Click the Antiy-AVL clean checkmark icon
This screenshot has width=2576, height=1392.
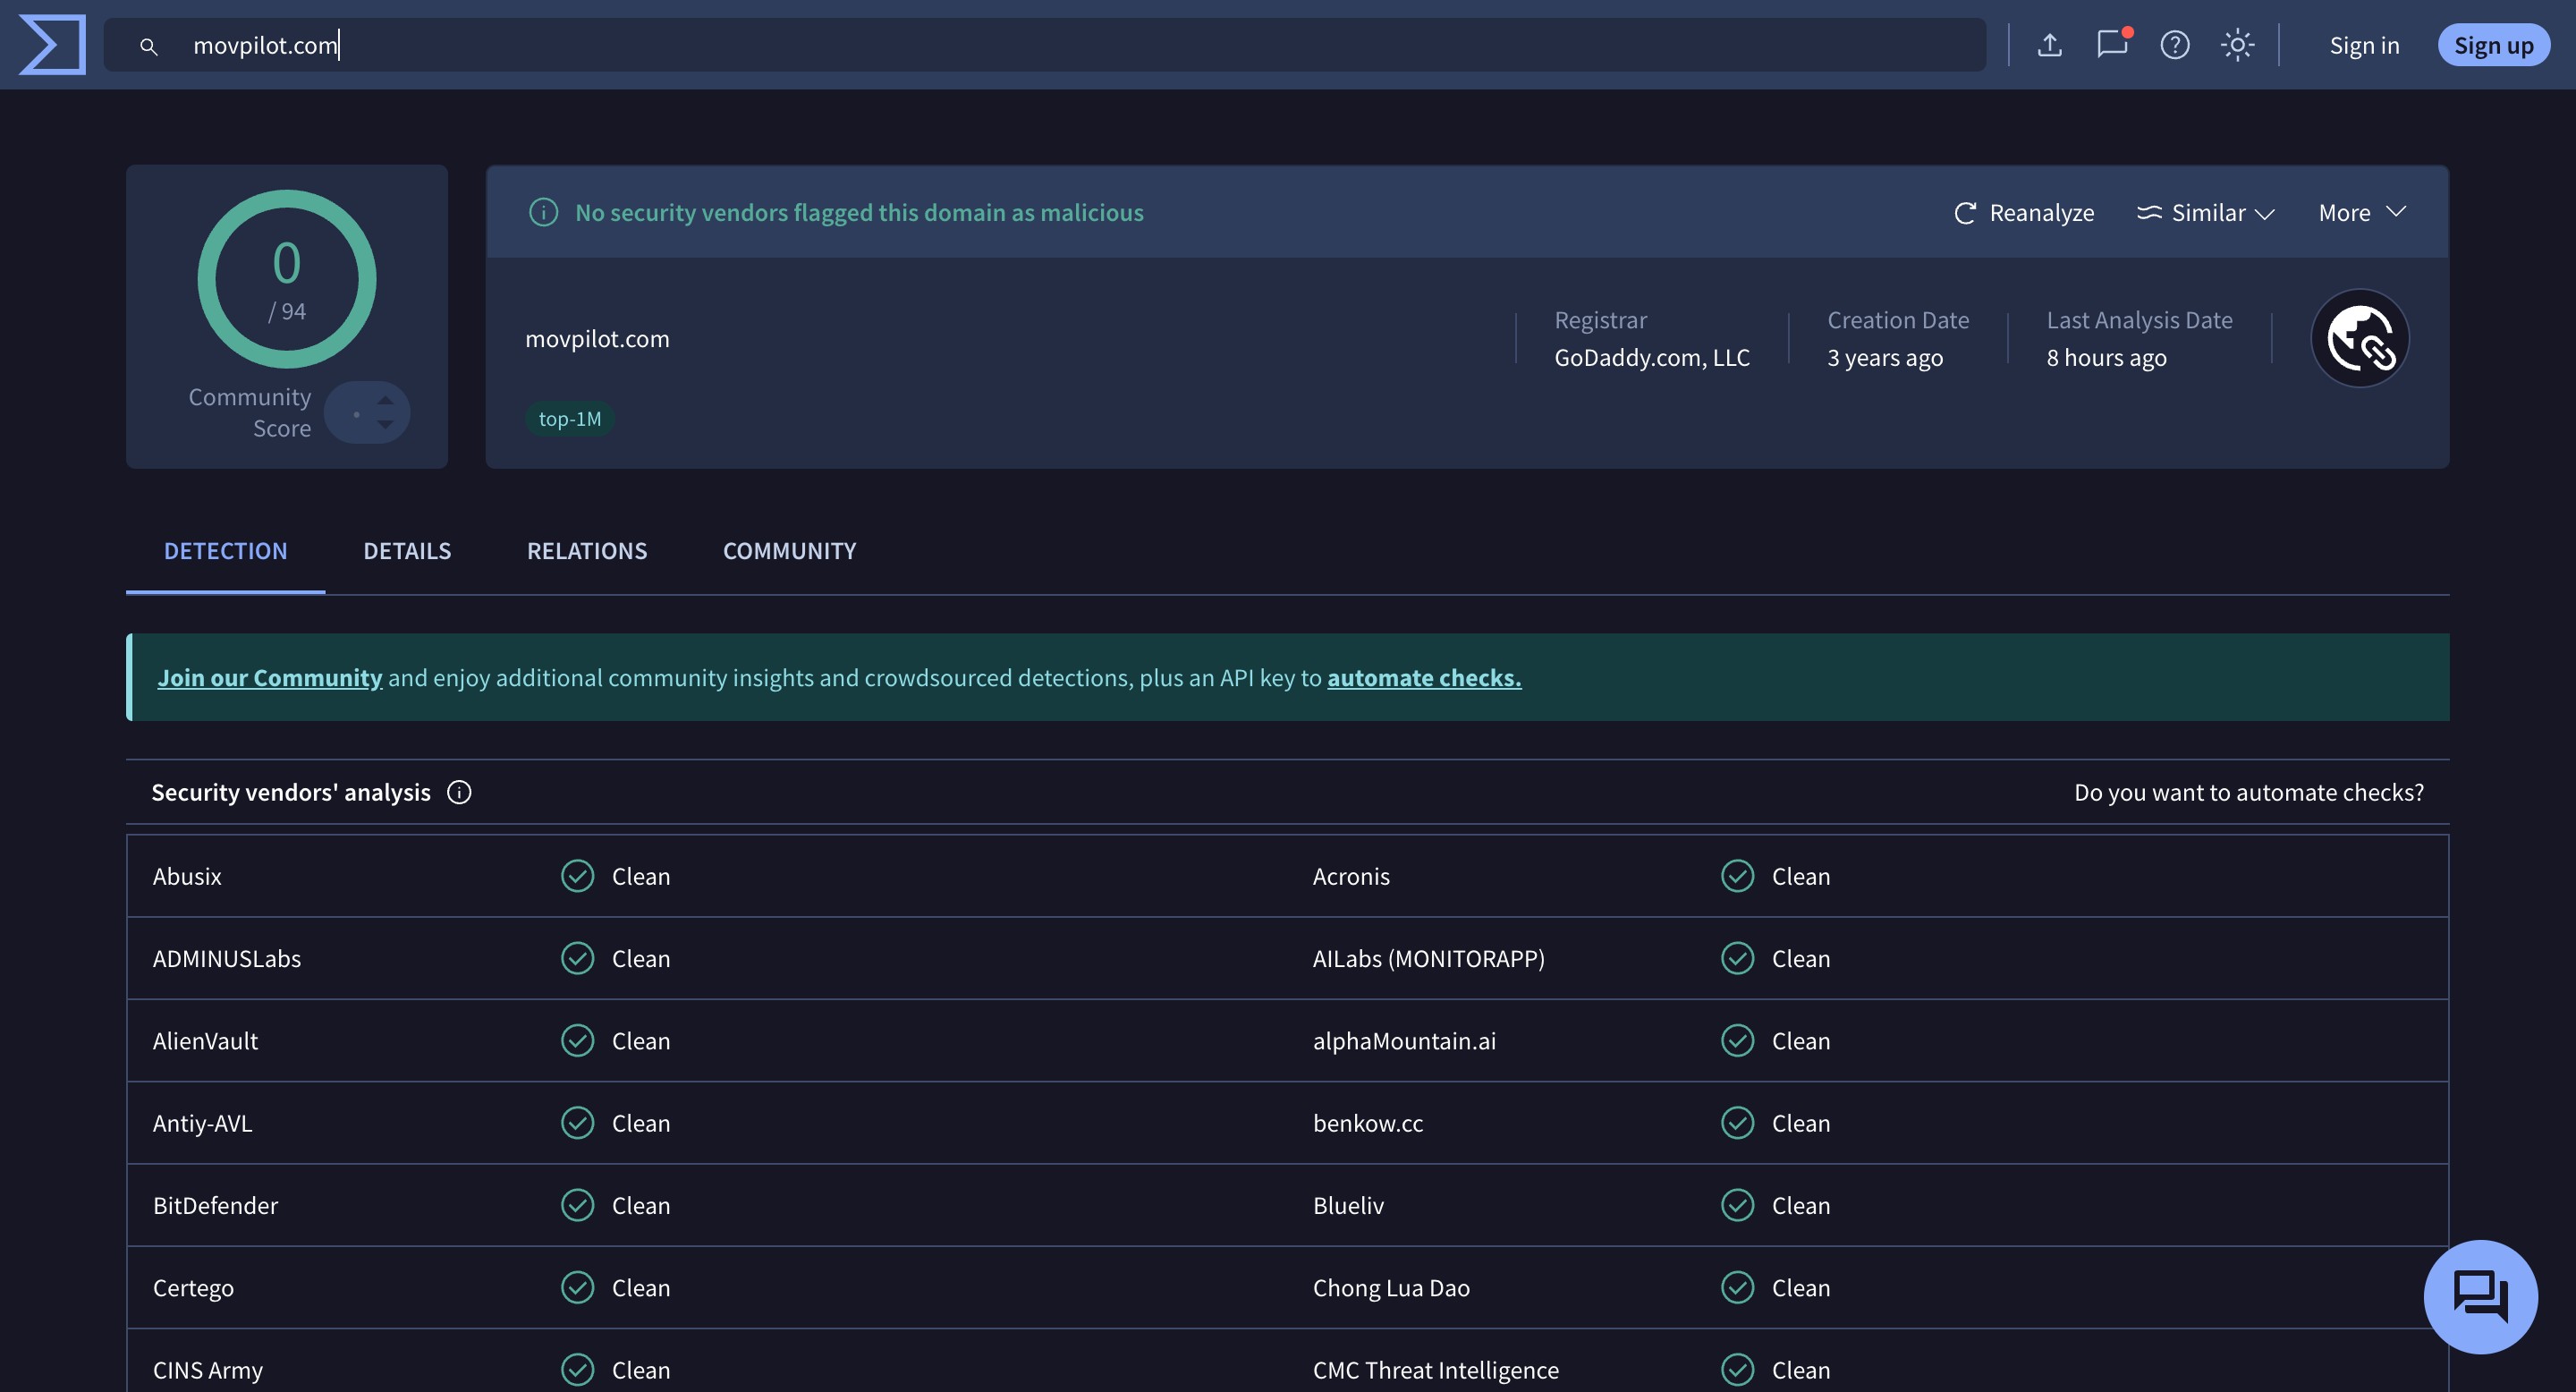tap(577, 1123)
